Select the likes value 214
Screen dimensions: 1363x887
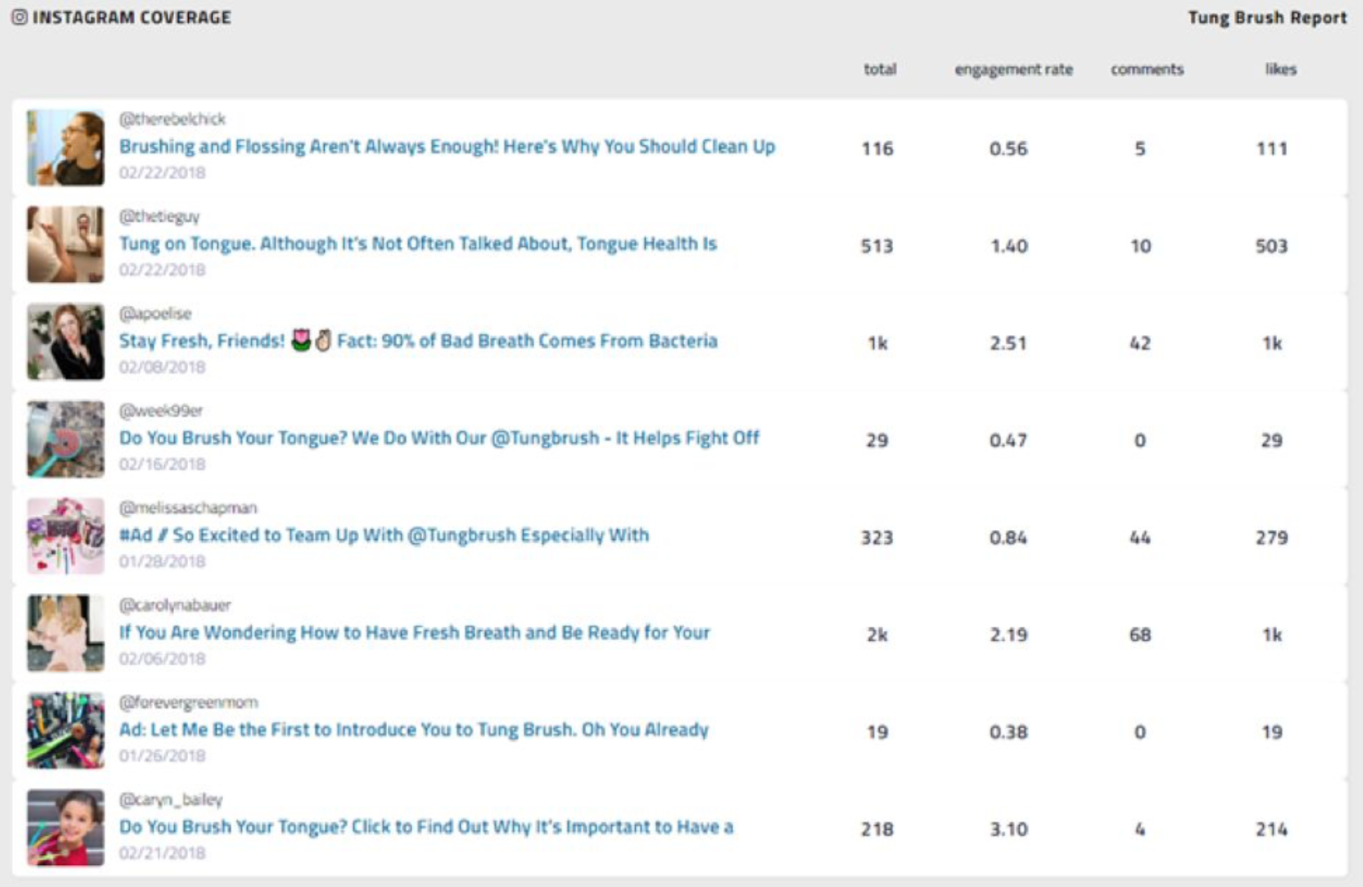(x=1272, y=829)
